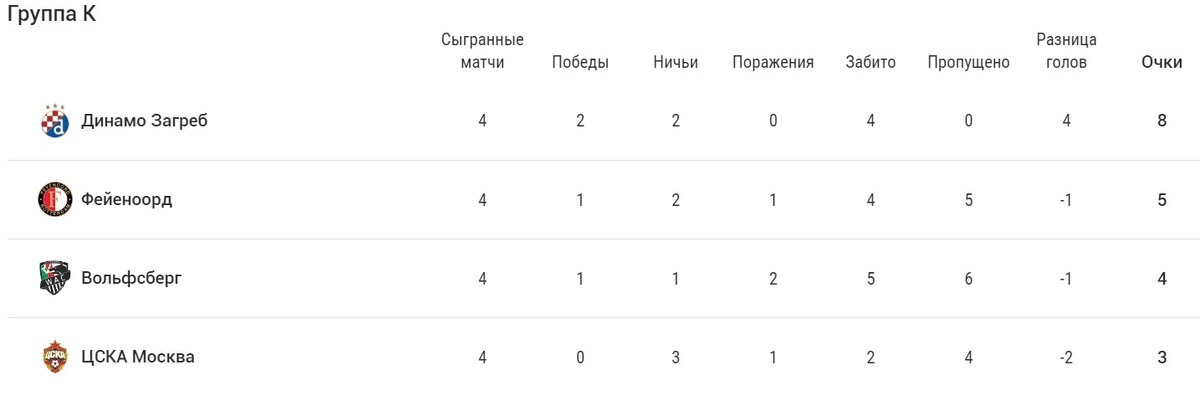Click Dinamo Zagreb's 8 points value

pyautogui.click(x=1162, y=121)
